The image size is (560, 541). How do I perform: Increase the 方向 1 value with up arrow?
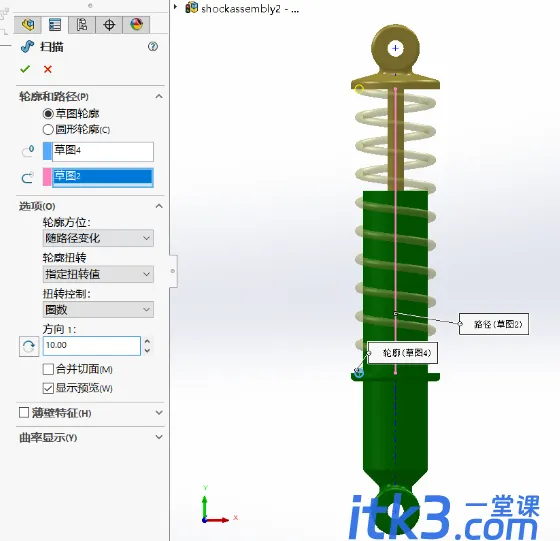coord(148,341)
